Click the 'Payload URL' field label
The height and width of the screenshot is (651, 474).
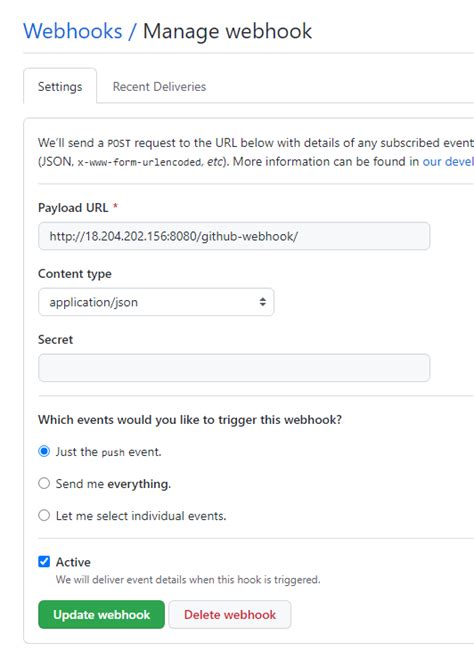[73, 208]
